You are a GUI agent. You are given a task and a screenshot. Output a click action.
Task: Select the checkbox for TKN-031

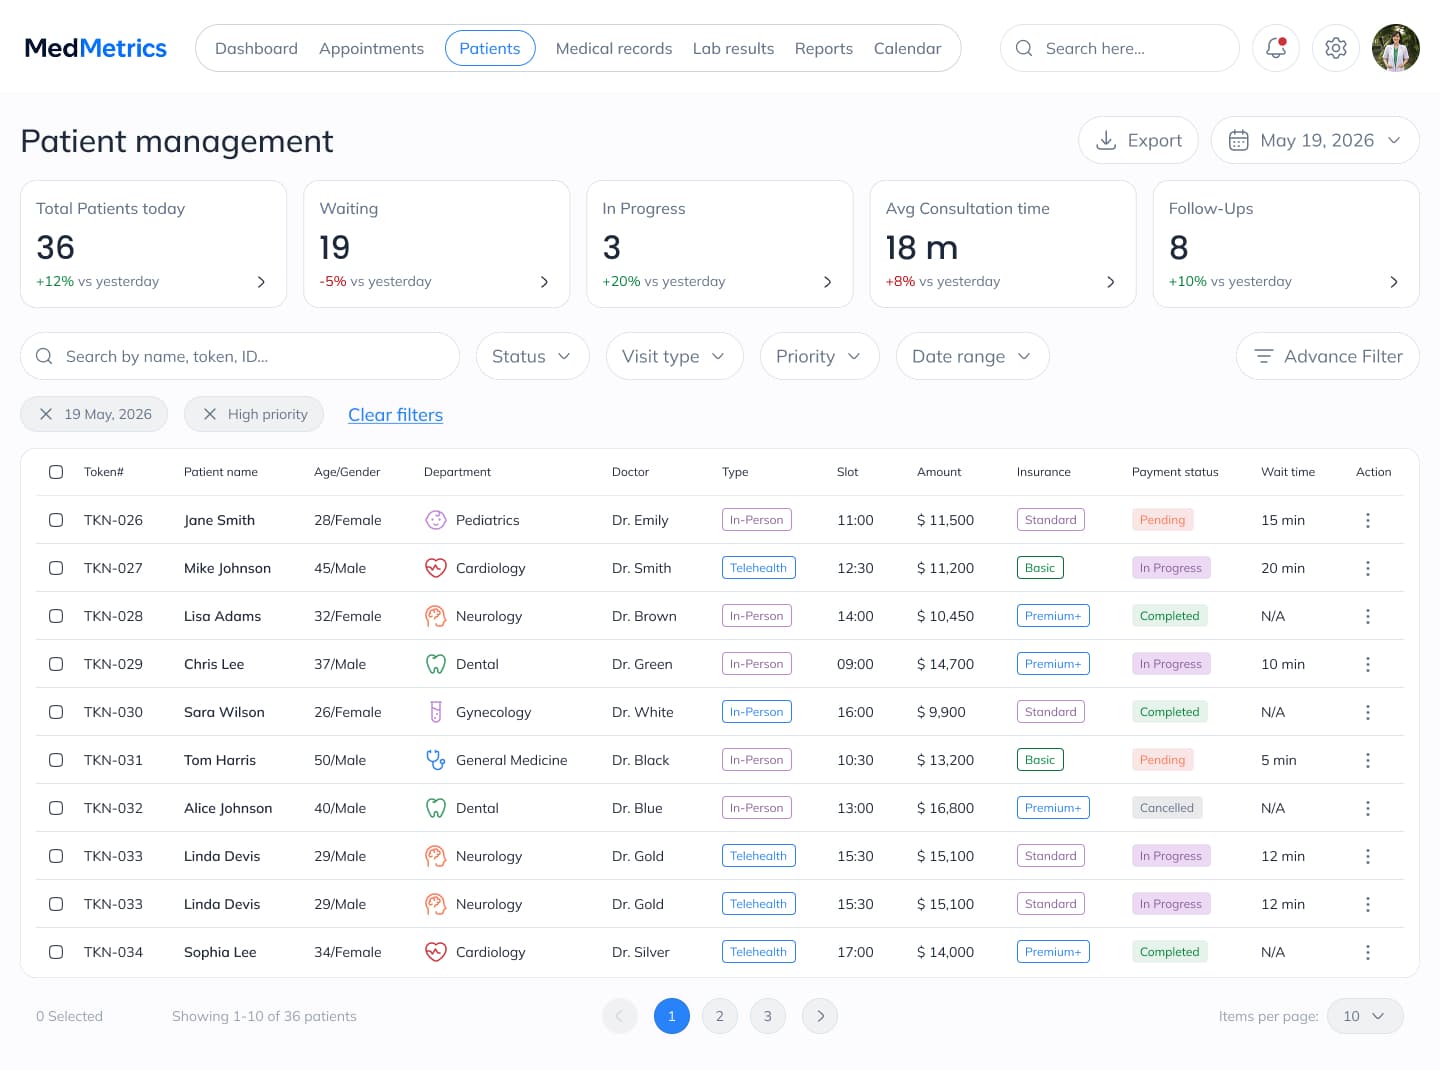point(56,760)
